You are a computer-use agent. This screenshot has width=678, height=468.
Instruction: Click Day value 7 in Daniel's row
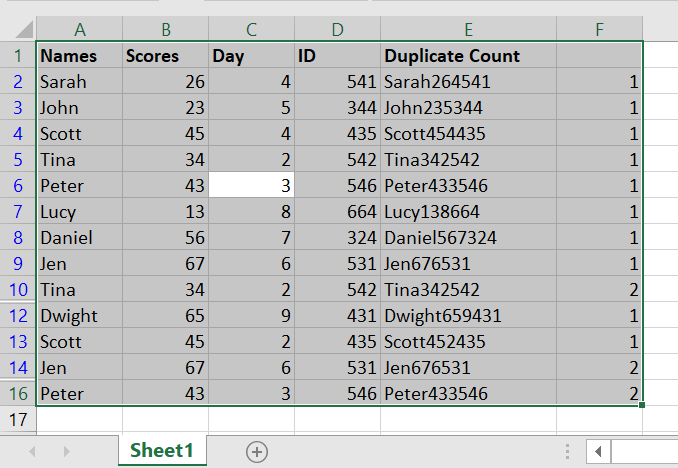[252, 237]
